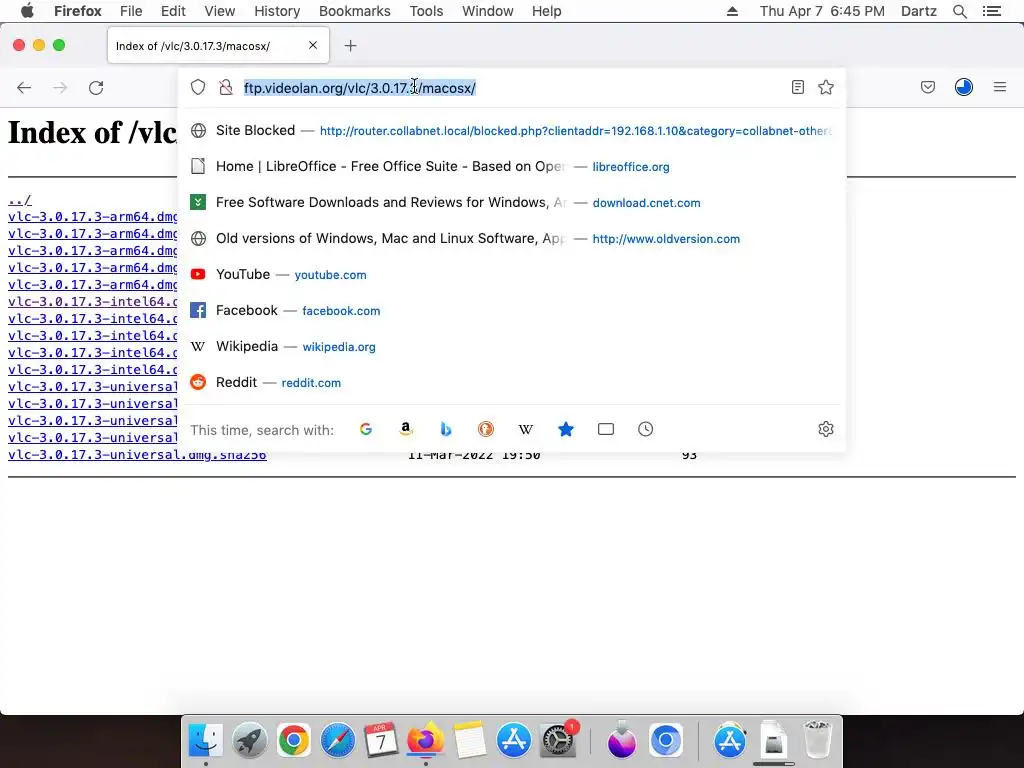
Task: Close the Index of /vlc tab
Action: click(x=313, y=45)
